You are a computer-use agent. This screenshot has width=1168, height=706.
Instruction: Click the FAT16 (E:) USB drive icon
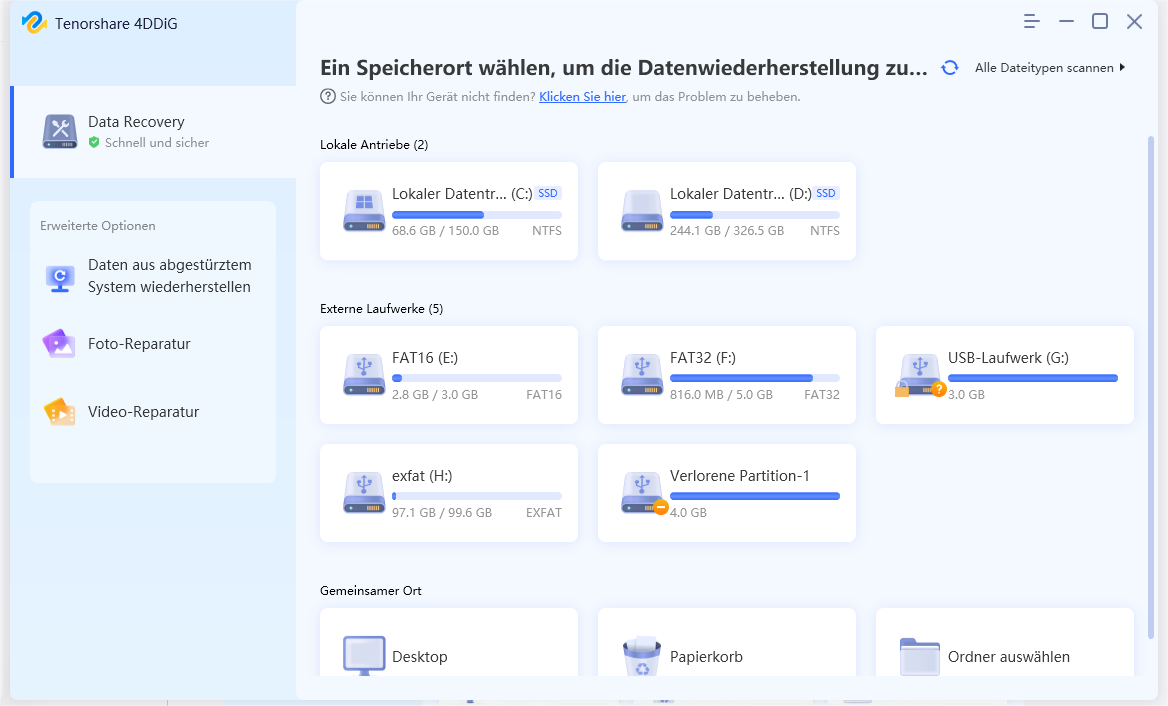pyautogui.click(x=364, y=375)
